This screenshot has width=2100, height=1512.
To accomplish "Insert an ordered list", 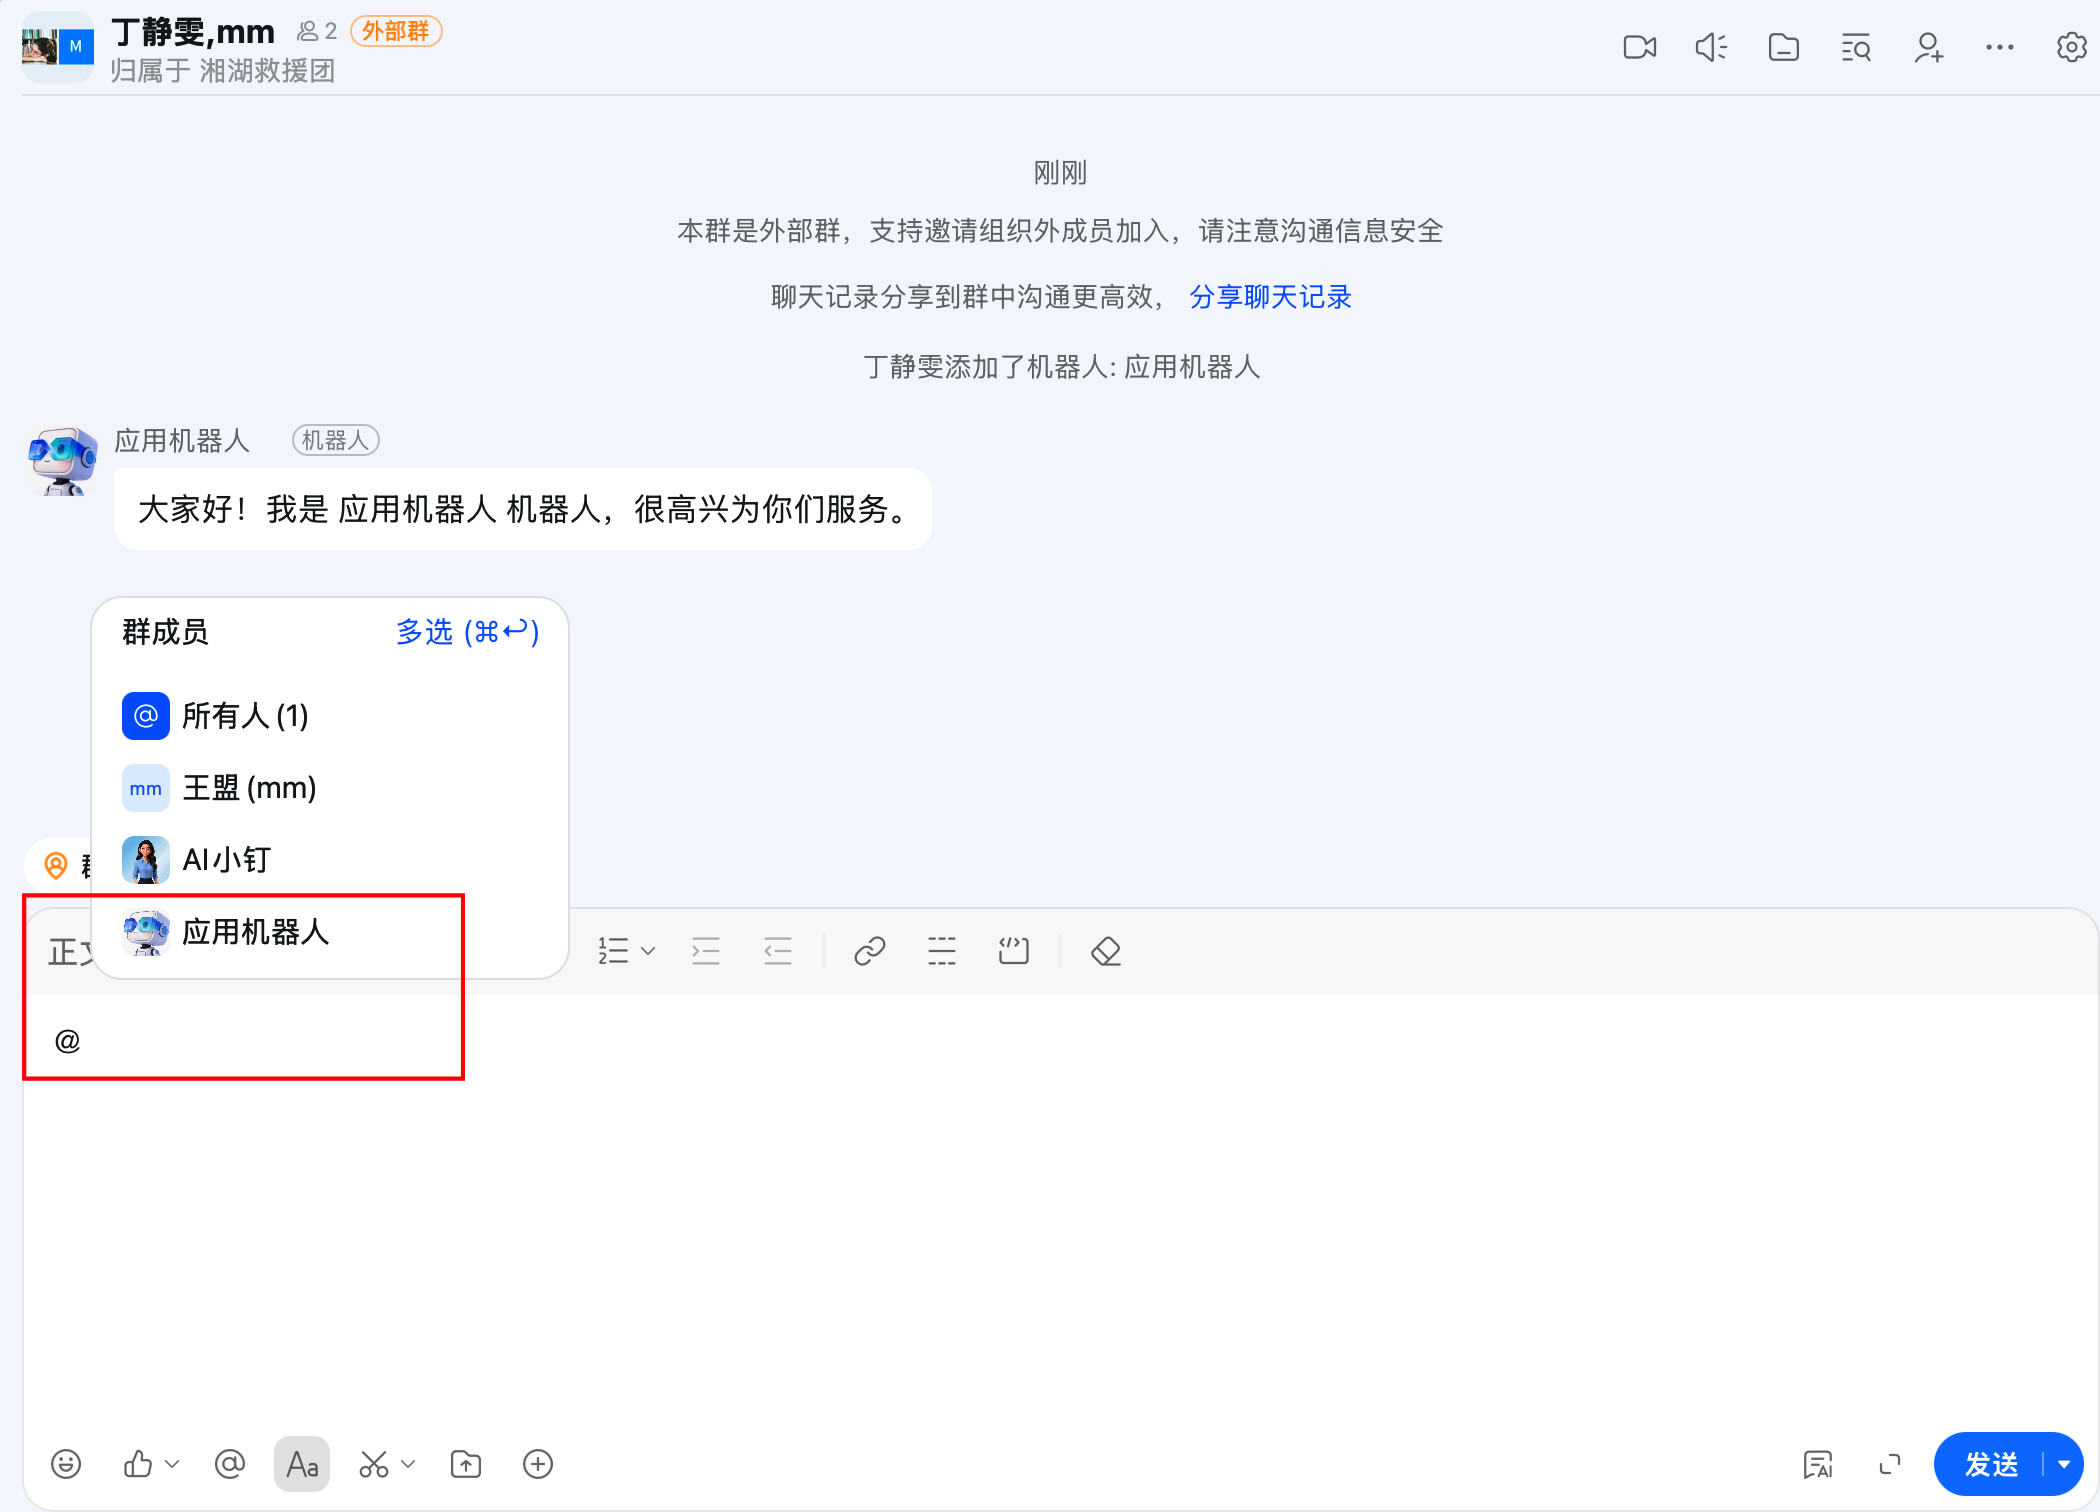I will tap(613, 951).
